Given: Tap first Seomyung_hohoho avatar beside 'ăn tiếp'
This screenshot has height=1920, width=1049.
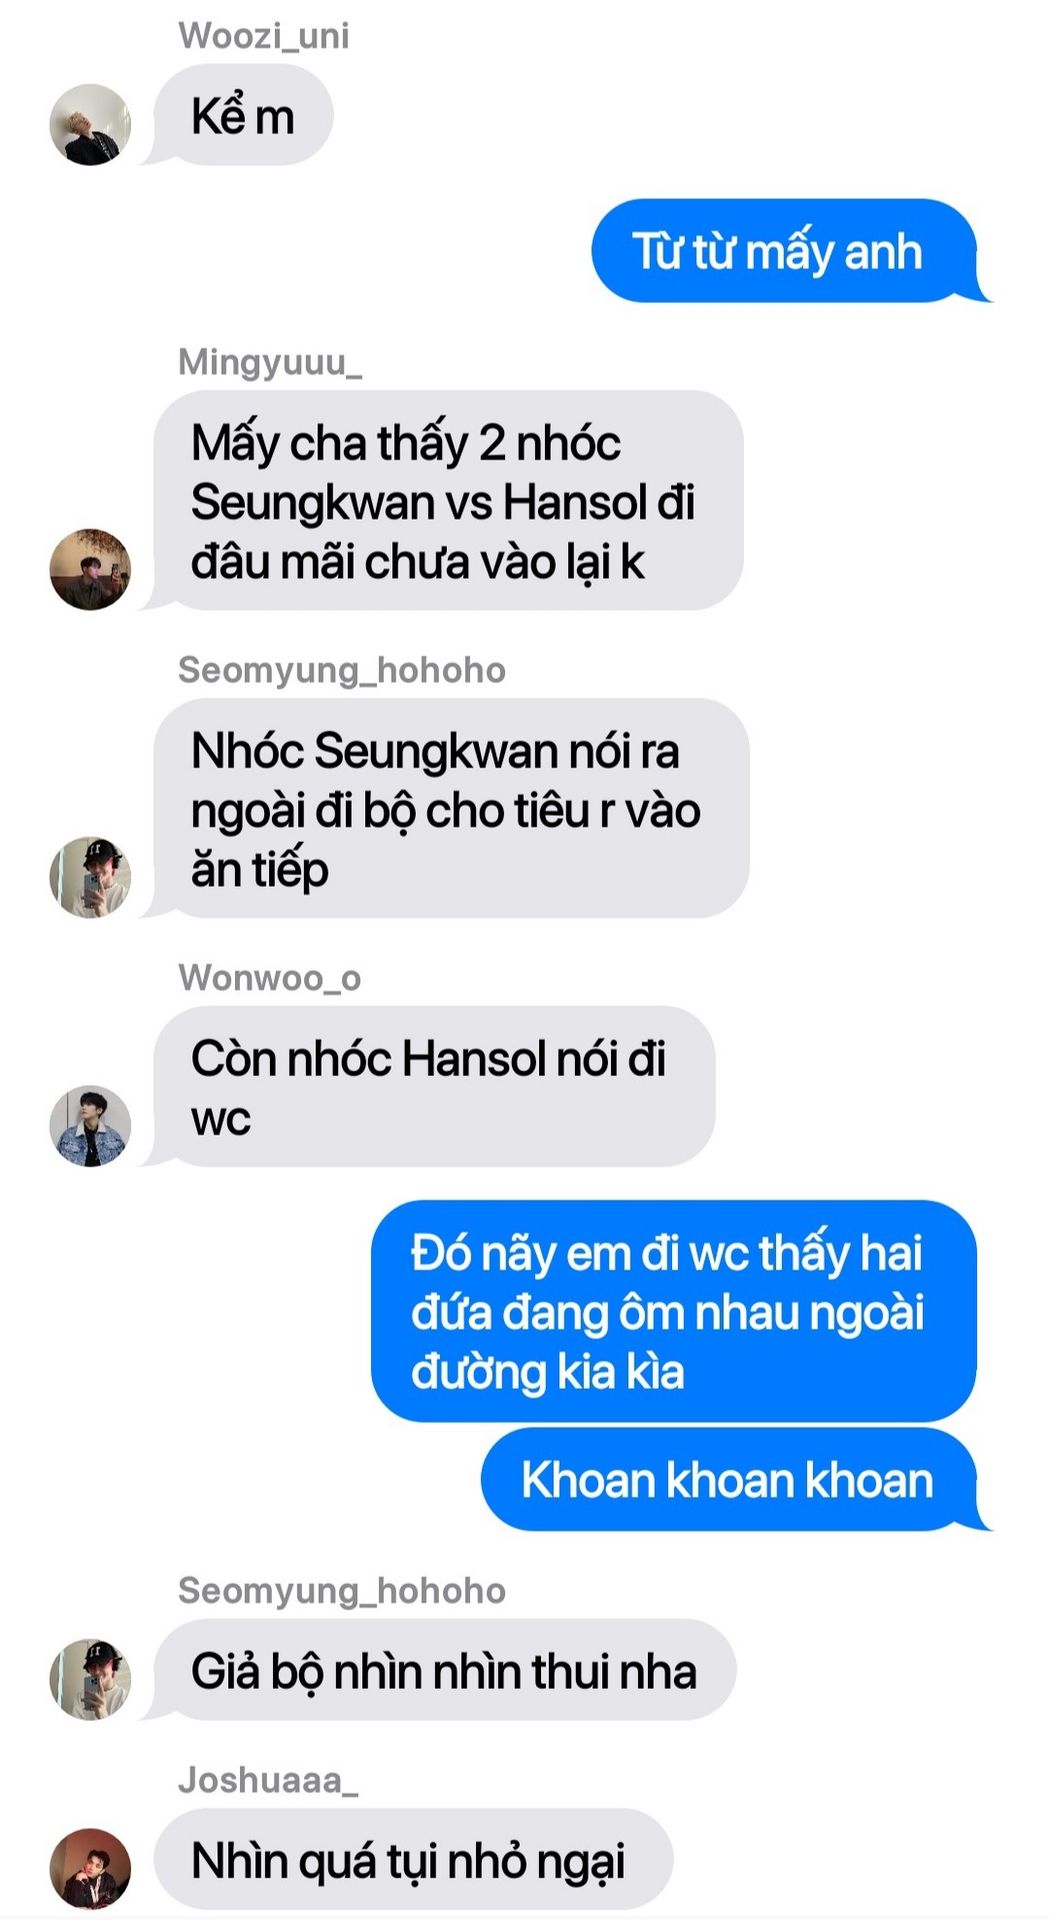Looking at the screenshot, I should tap(90, 877).
